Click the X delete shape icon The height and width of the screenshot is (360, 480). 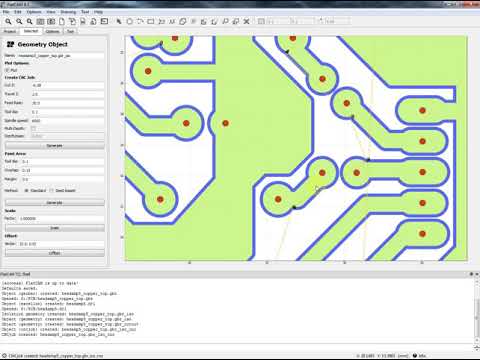pos(246,21)
